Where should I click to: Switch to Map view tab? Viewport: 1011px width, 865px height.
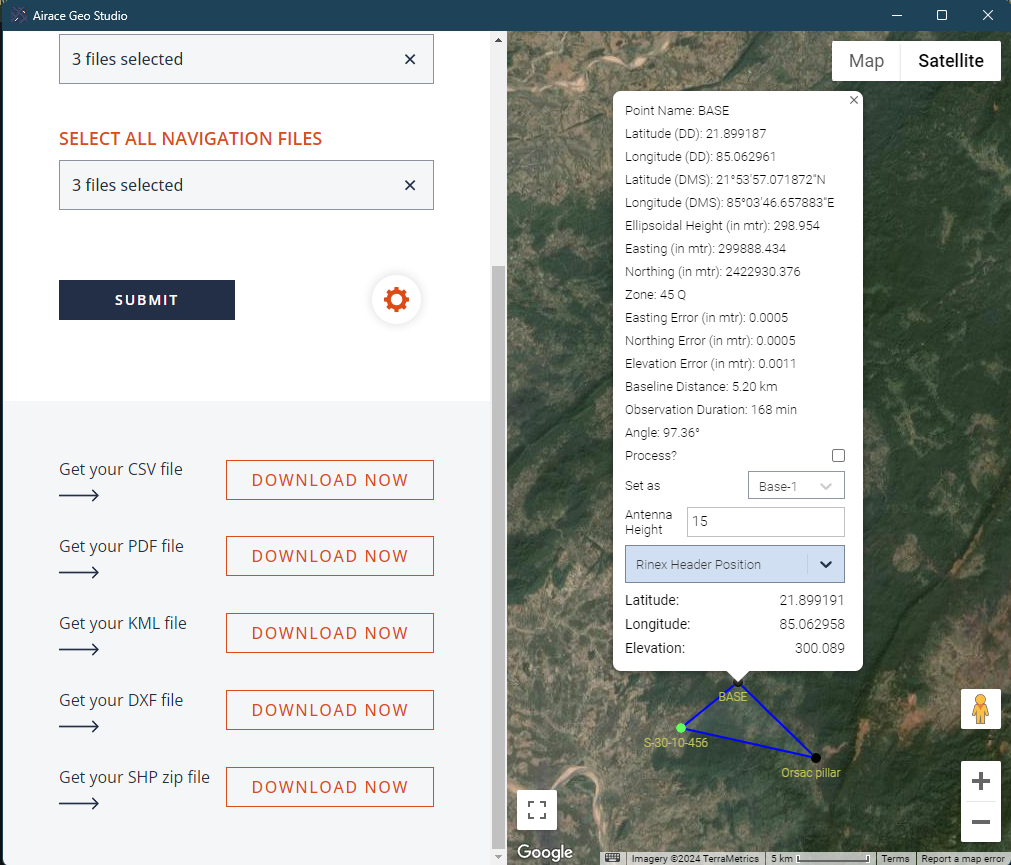click(x=866, y=61)
